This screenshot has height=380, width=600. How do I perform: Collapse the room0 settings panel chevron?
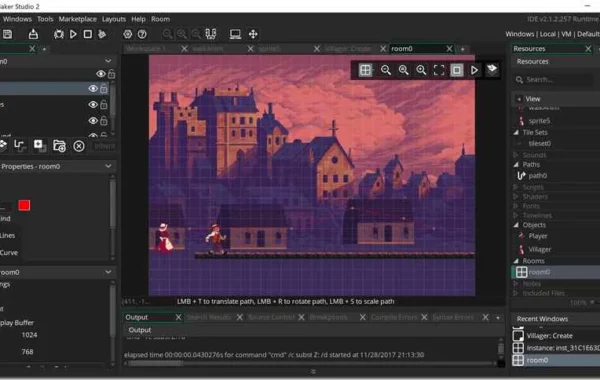click(108, 272)
